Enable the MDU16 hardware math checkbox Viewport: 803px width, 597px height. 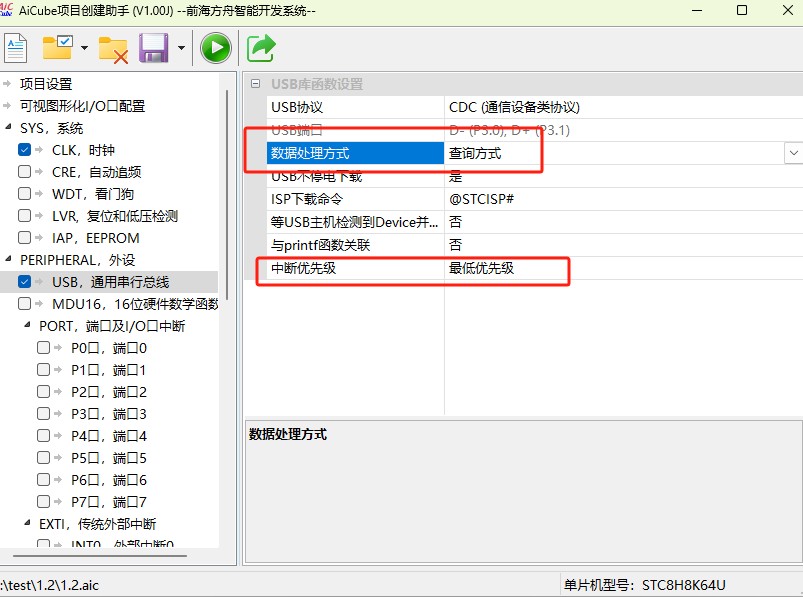coord(24,304)
